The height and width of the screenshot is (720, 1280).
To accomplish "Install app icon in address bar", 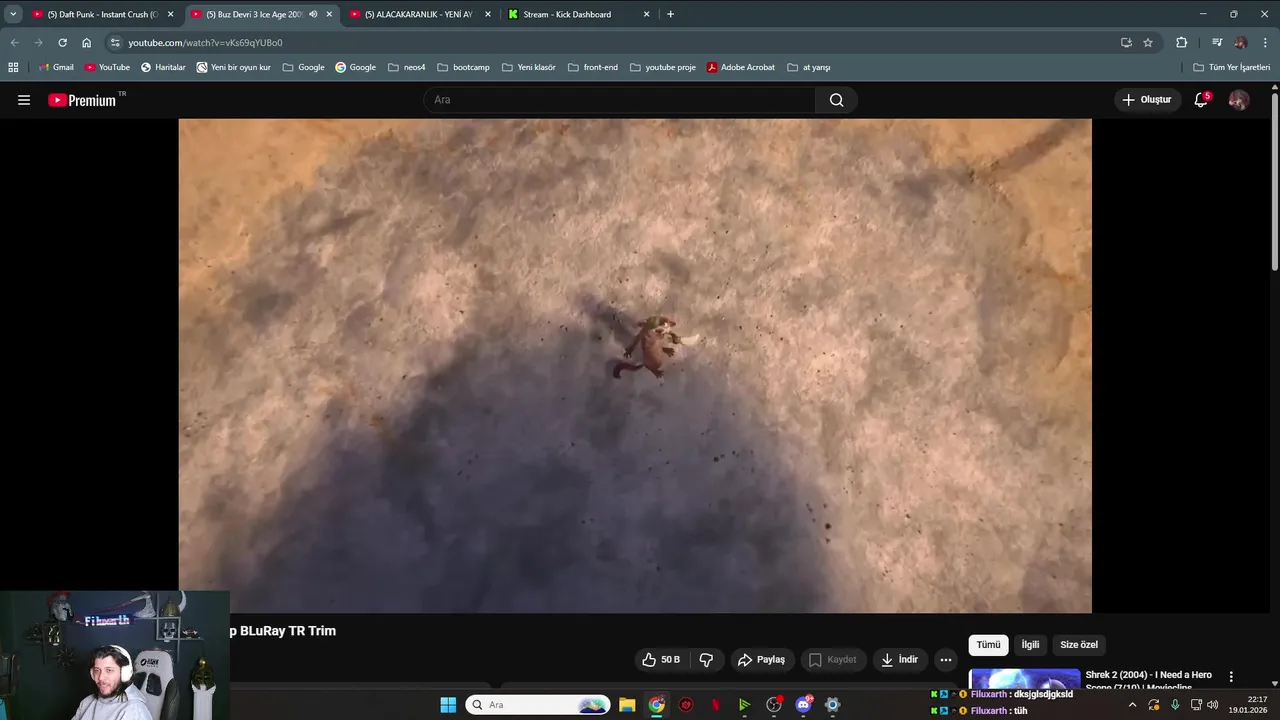I will pos(1126,43).
